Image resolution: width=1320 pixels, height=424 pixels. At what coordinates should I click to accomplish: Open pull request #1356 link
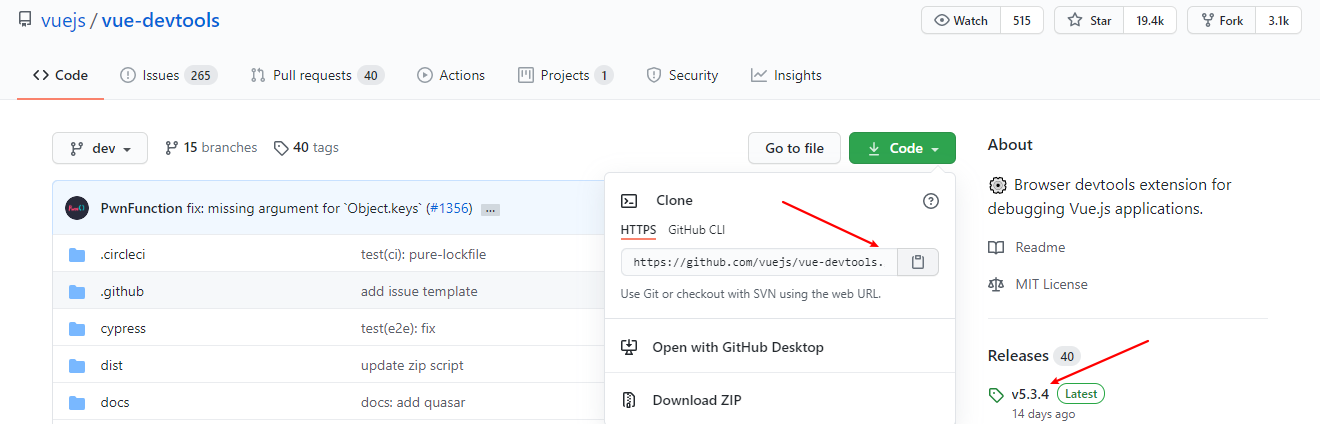[x=449, y=208]
